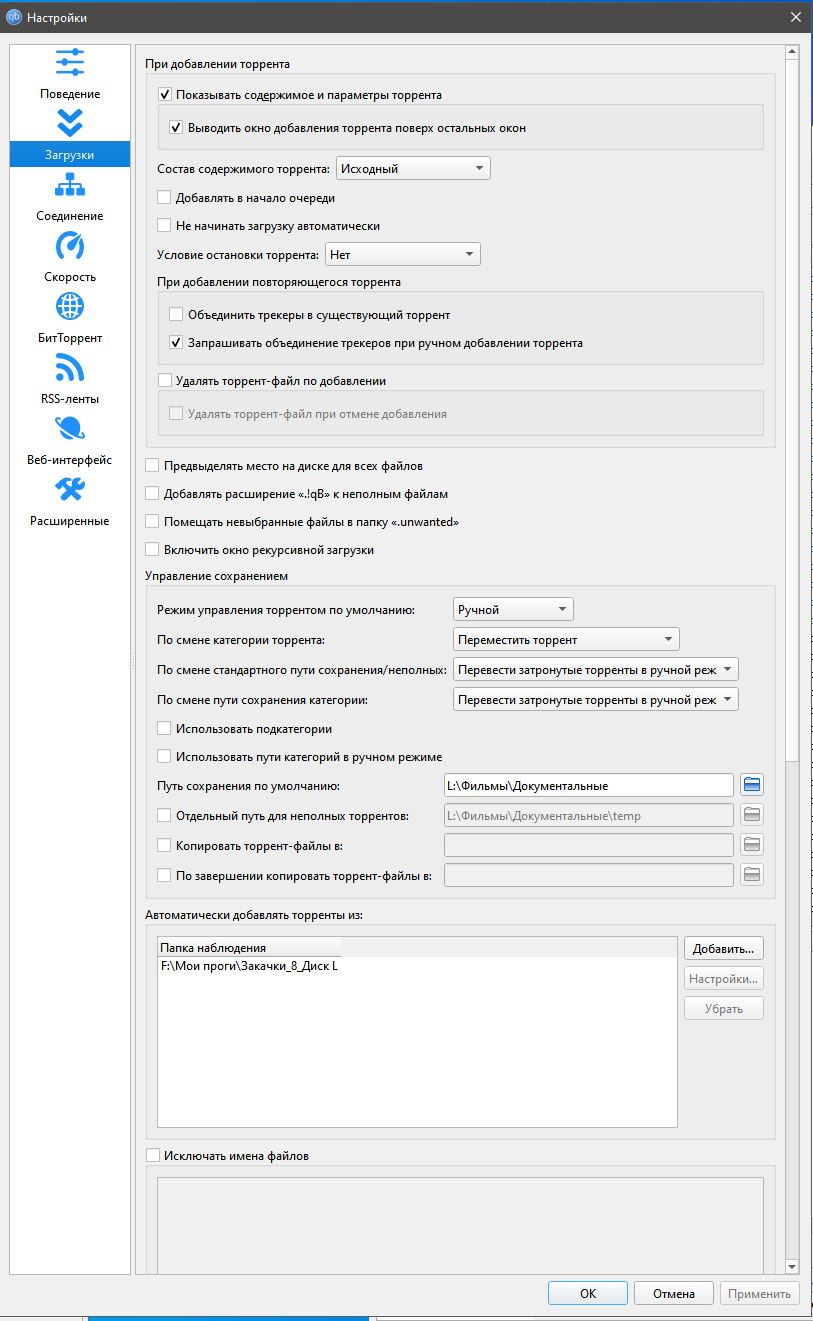Click the Добавить... button

point(723,948)
